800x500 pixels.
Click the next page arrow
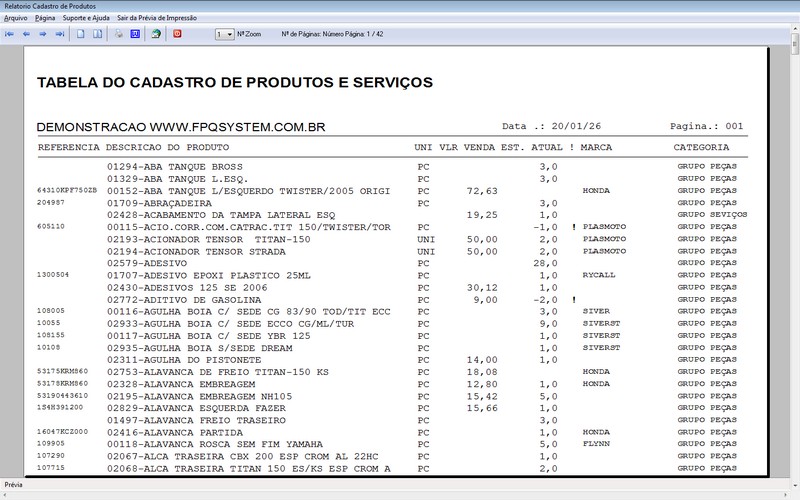click(x=43, y=34)
